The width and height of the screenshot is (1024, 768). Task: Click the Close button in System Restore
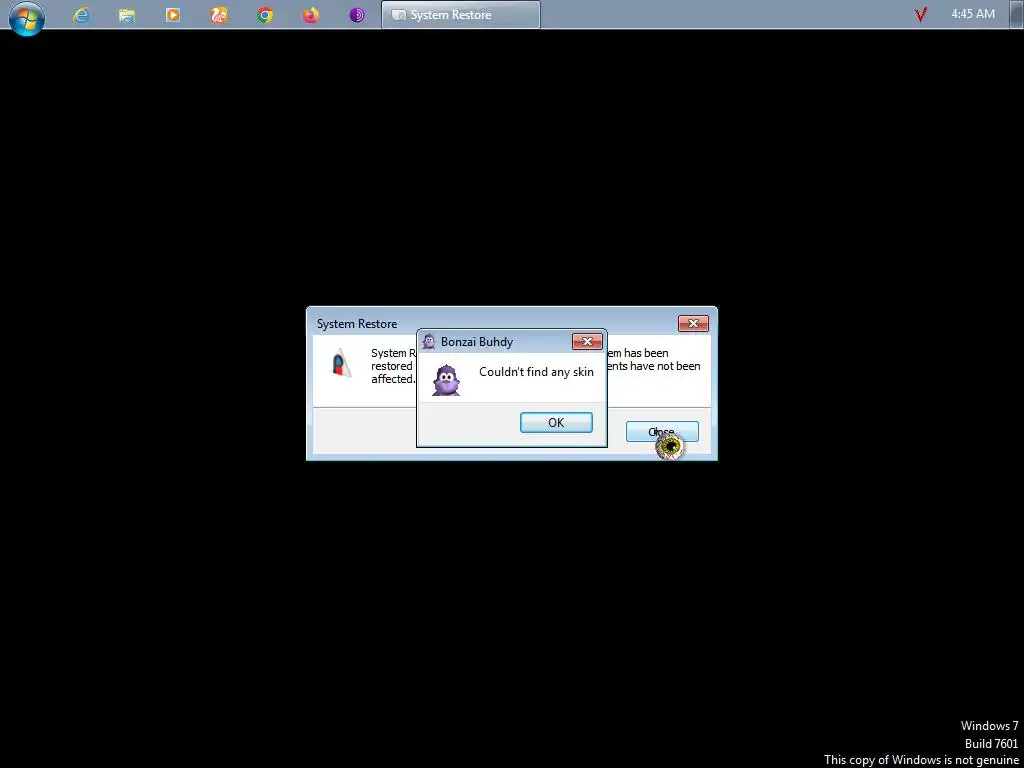coord(662,432)
